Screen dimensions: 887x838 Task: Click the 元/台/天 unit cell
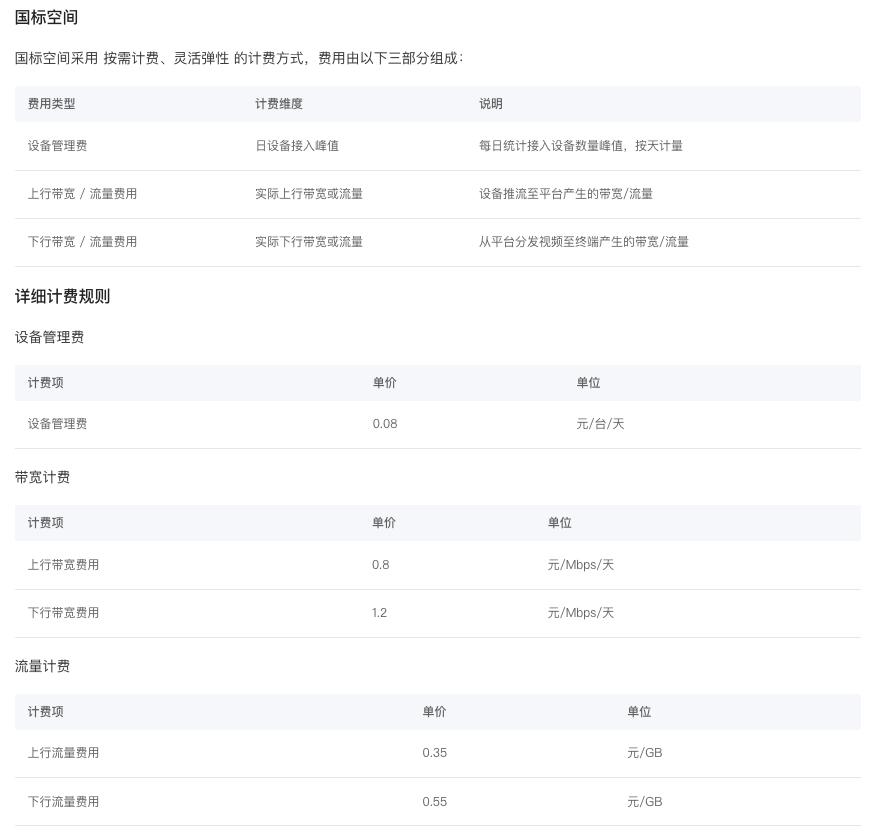coord(600,424)
